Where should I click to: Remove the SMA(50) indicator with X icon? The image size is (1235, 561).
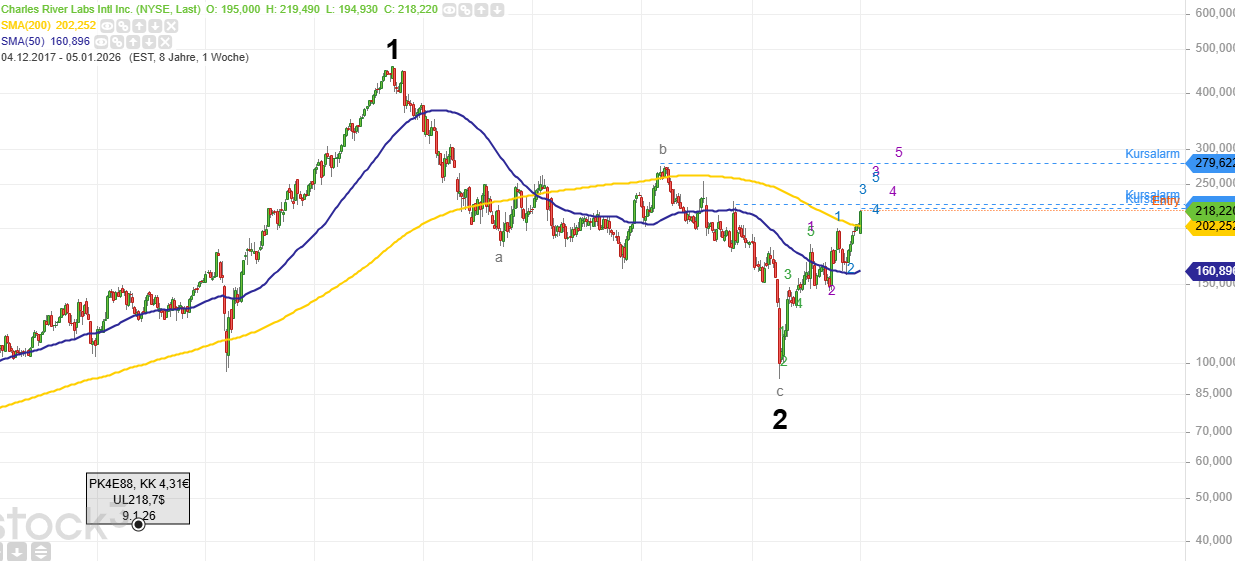tap(165, 42)
